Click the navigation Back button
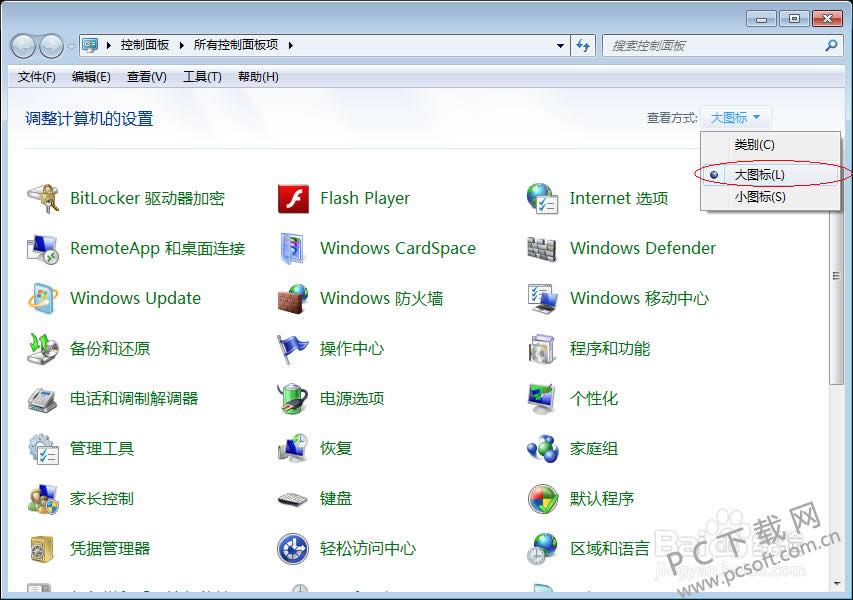This screenshot has width=853, height=600. click(21, 44)
